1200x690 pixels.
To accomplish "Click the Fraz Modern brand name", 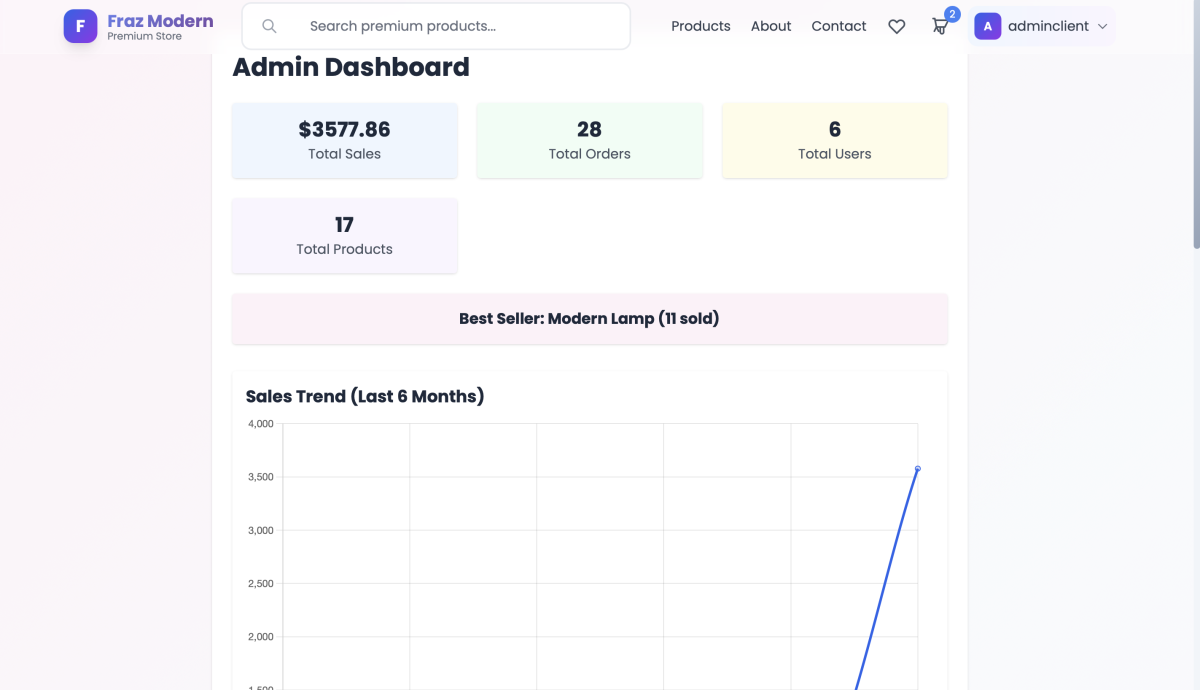I will click(x=160, y=21).
